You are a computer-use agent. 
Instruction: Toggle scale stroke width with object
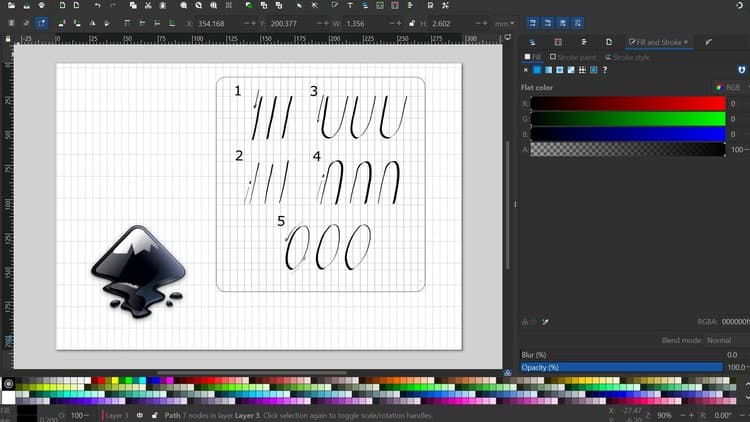pyautogui.click(x=532, y=23)
